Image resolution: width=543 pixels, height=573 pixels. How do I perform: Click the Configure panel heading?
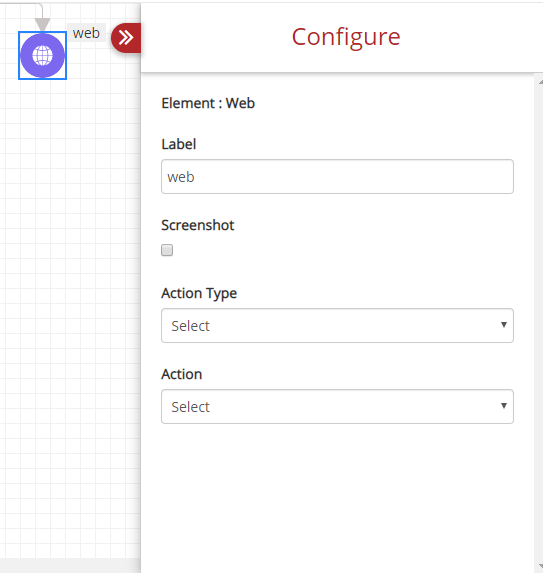point(346,37)
